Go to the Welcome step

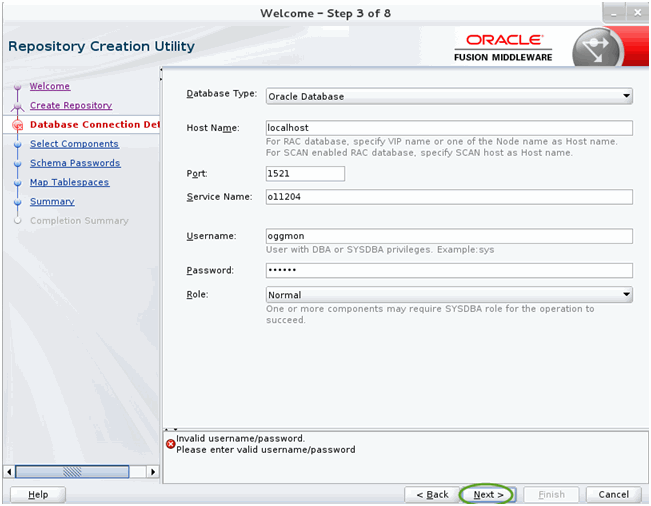pyautogui.click(x=50, y=86)
